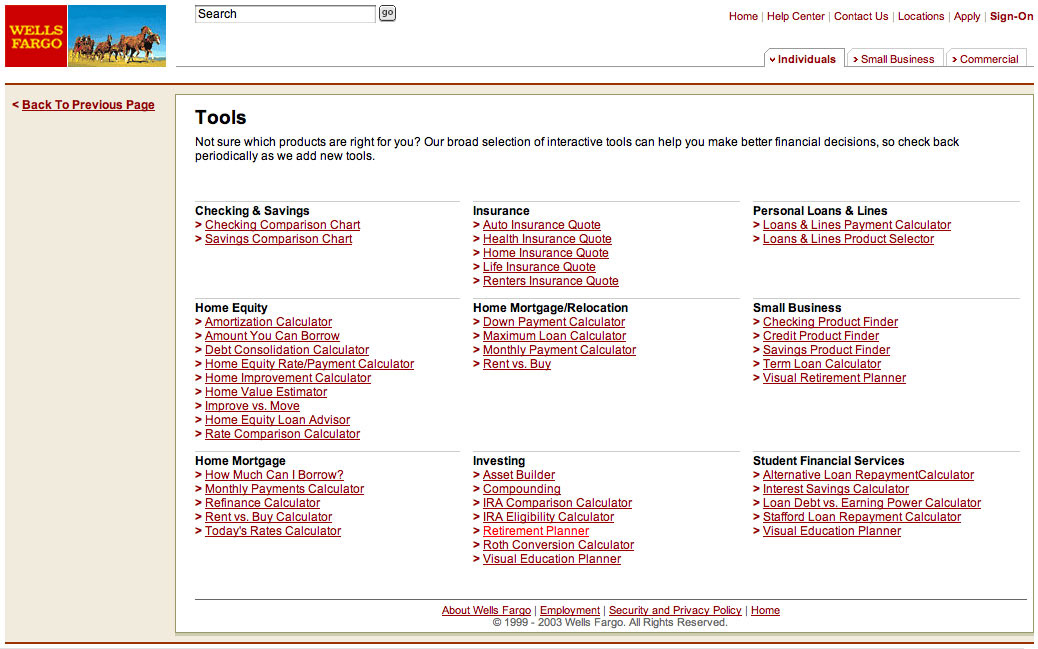The width and height of the screenshot is (1038, 649).
Task: Open Visual Education Planner under Student Financial Services
Action: [831, 530]
